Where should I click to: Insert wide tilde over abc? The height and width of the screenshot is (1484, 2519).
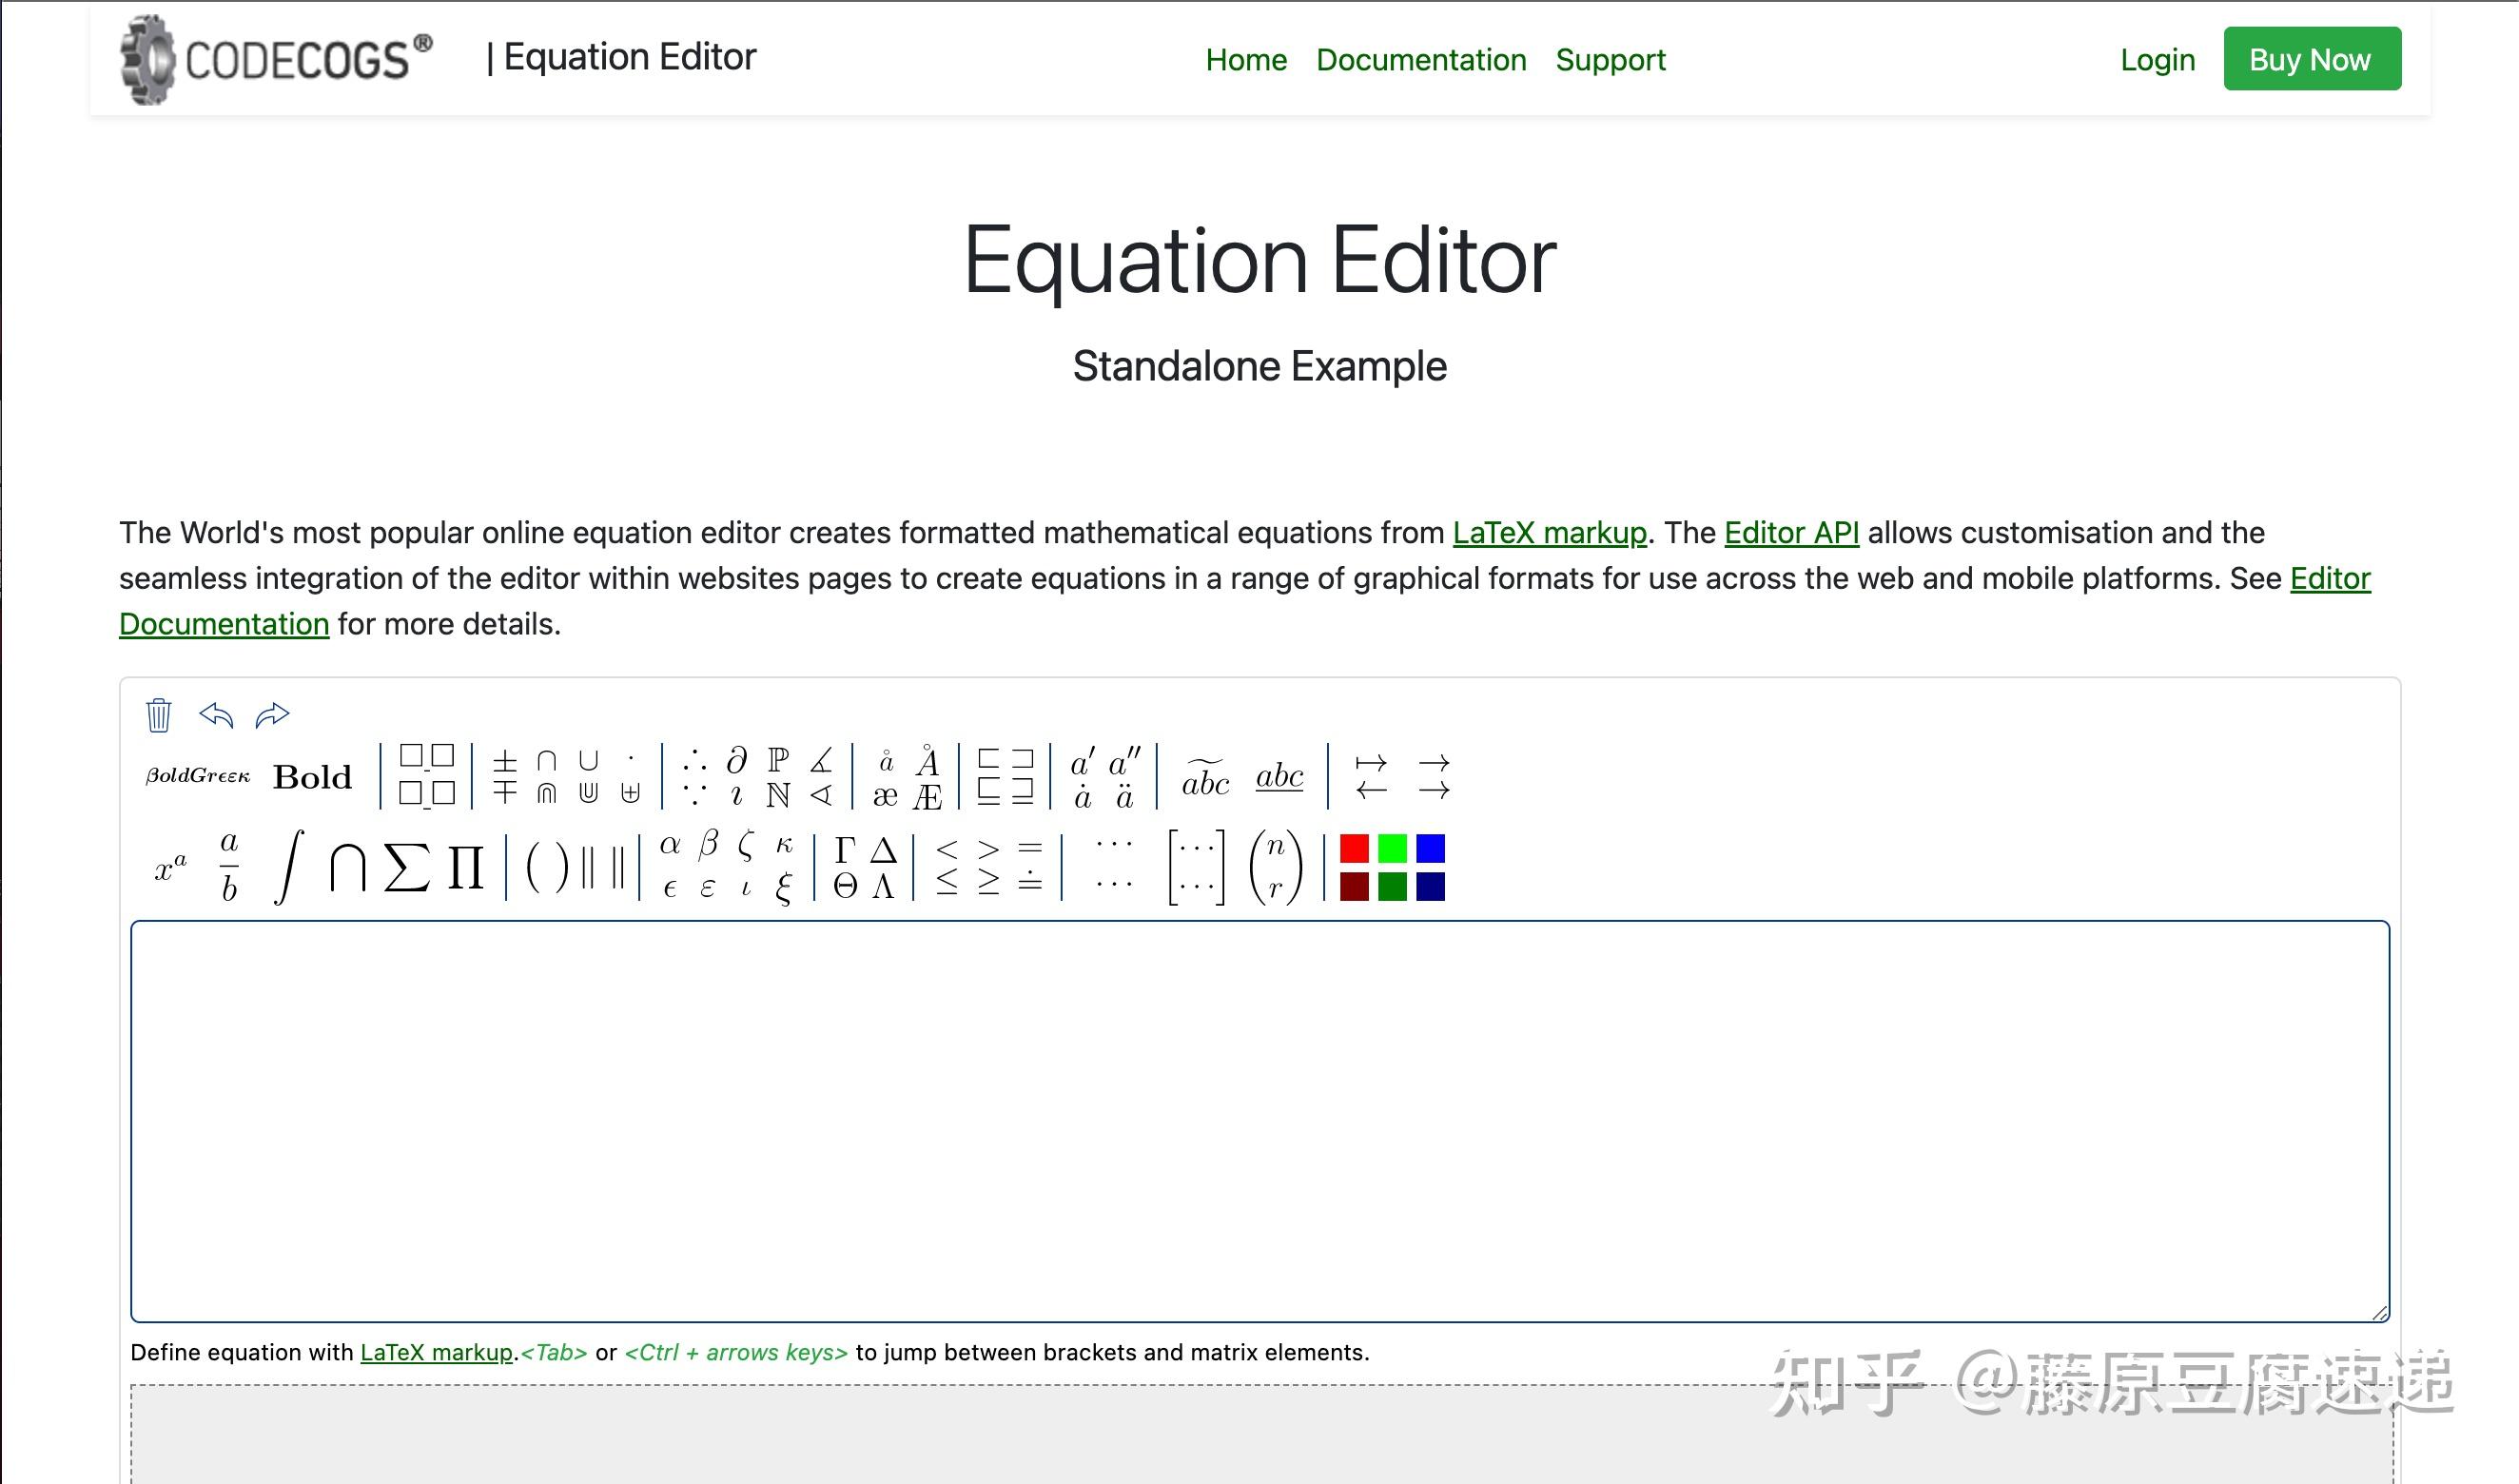[x=1205, y=777]
